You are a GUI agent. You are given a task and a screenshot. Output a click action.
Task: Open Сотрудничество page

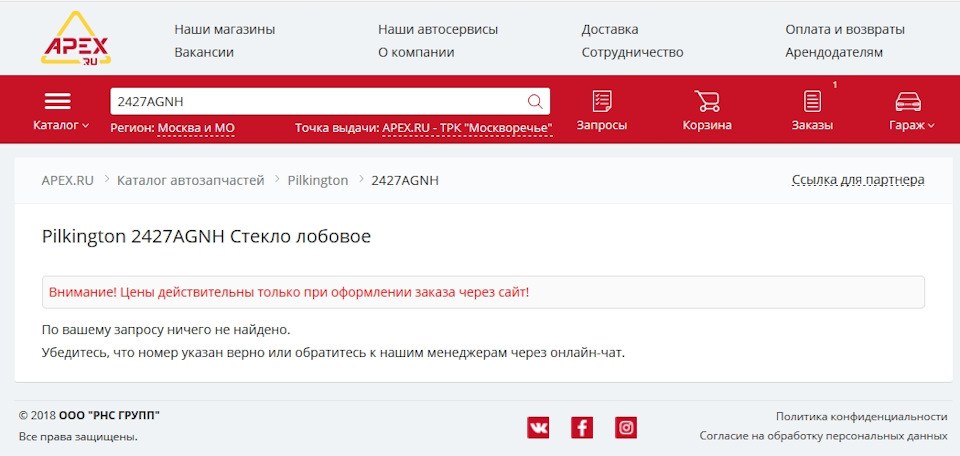click(x=632, y=53)
